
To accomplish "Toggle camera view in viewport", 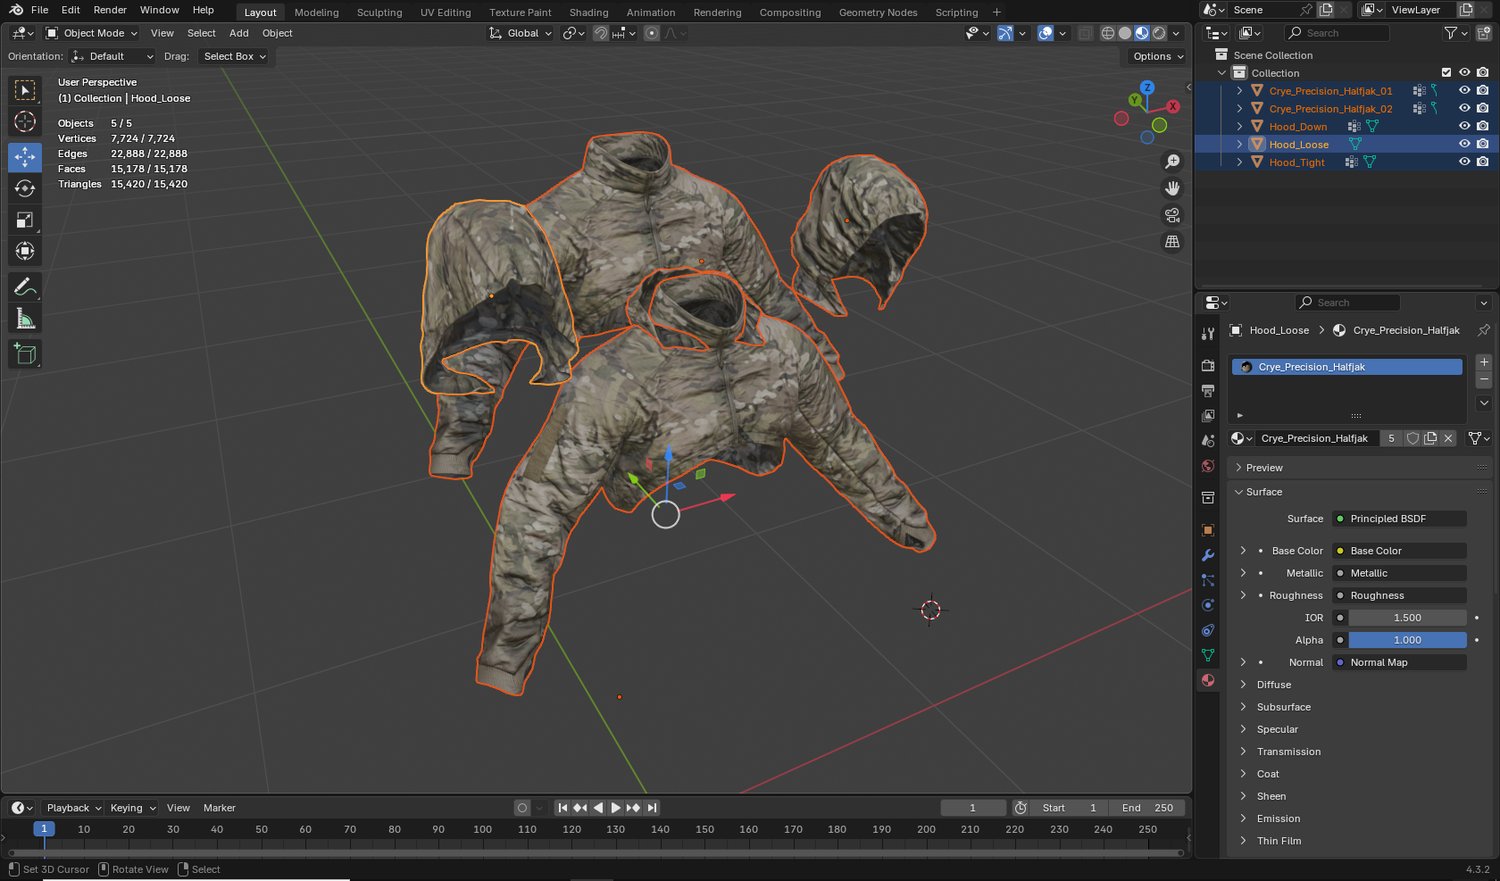I will click(x=1172, y=215).
